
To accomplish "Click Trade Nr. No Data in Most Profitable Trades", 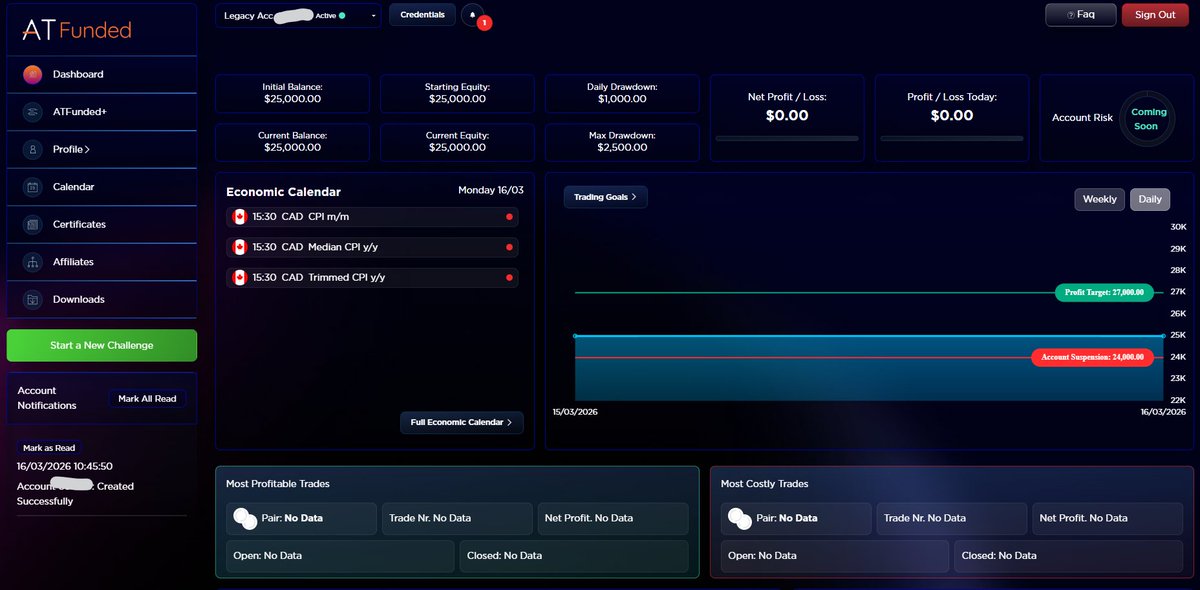I will tap(457, 519).
